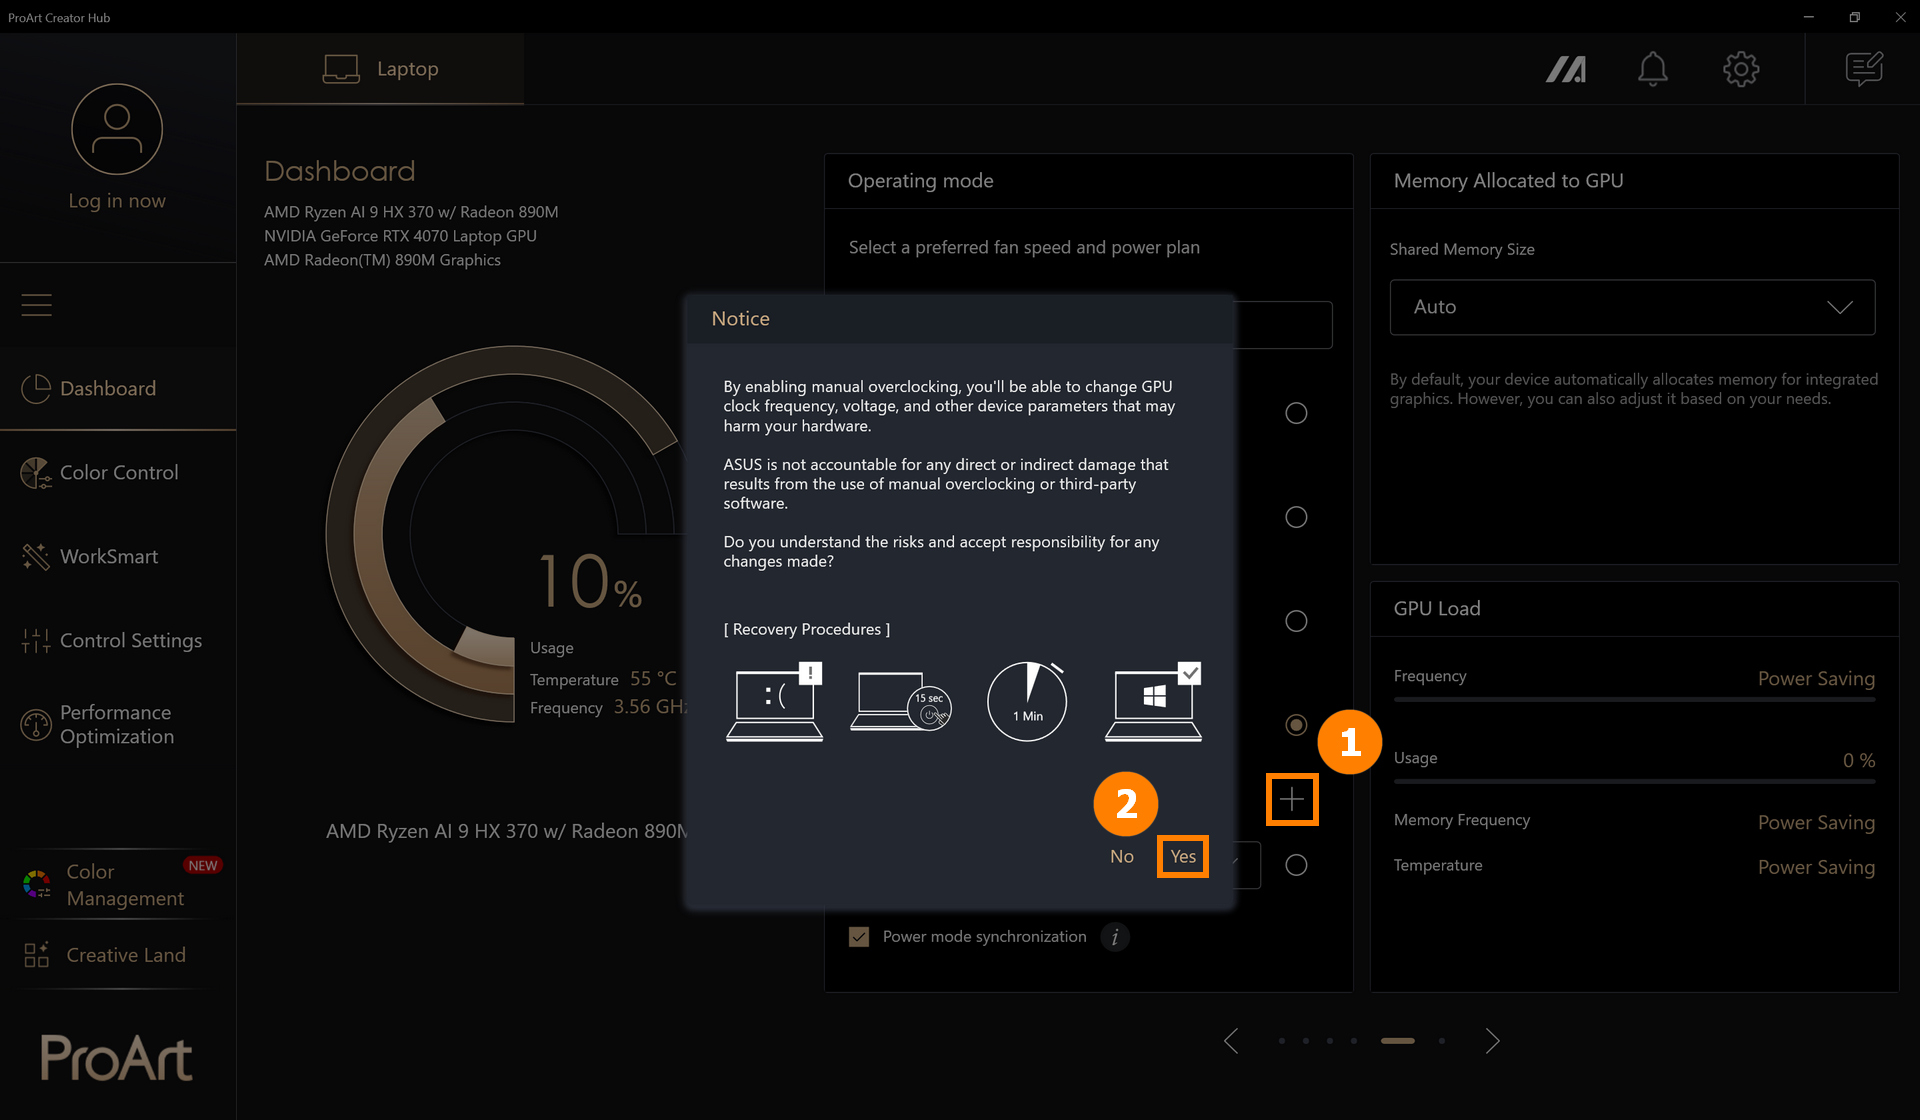
Task: Click the GPU Load Frequency bar
Action: 1634,700
